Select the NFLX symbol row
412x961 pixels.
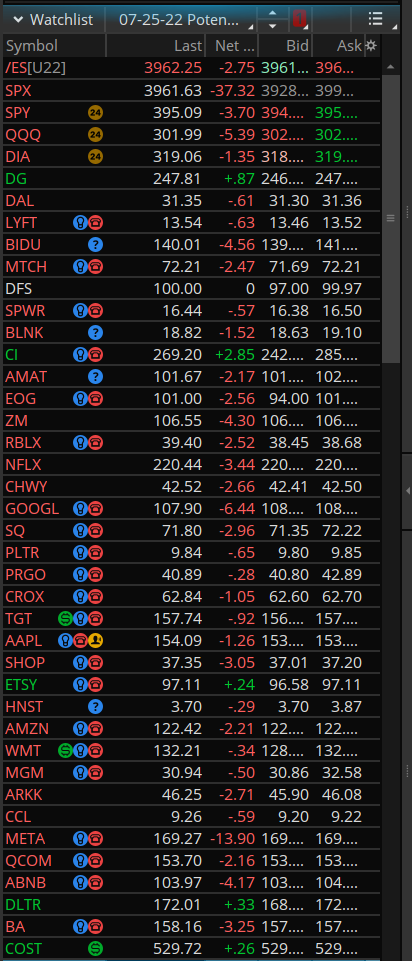pyautogui.click(x=190, y=465)
